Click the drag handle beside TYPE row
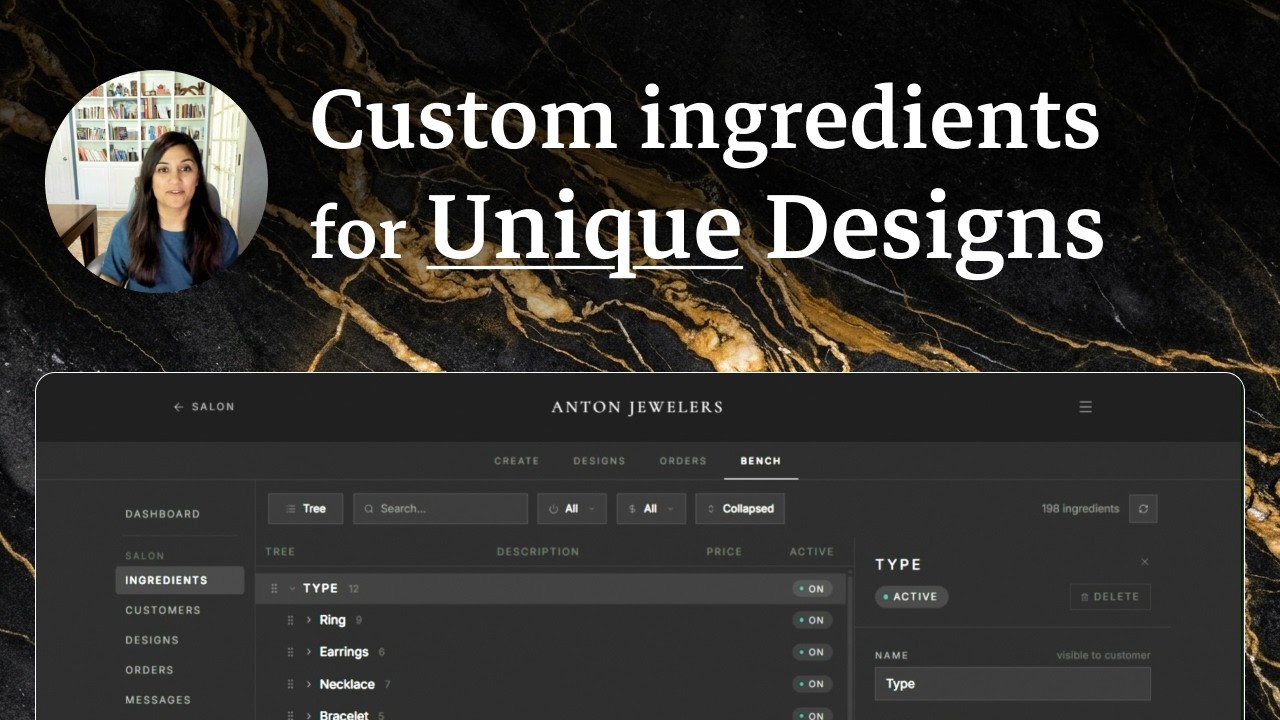 pyautogui.click(x=274, y=588)
